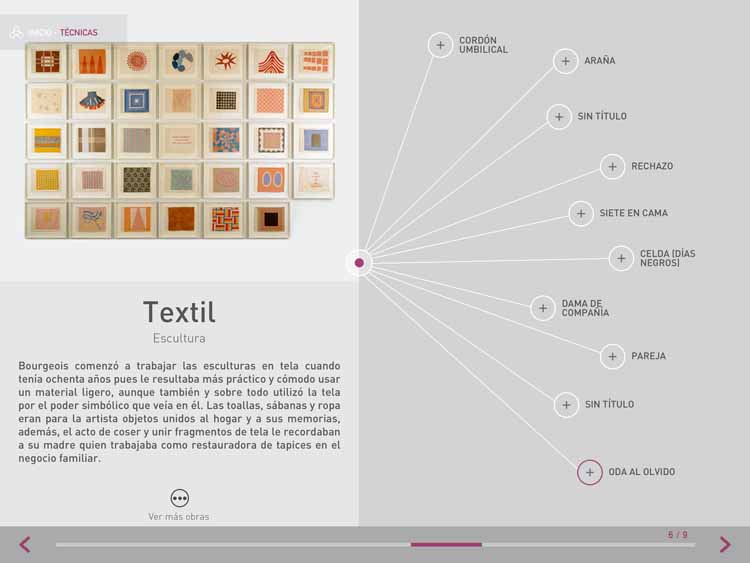Expand the upper Sin Título plus node
This screenshot has width=750, height=563.
coord(560,117)
